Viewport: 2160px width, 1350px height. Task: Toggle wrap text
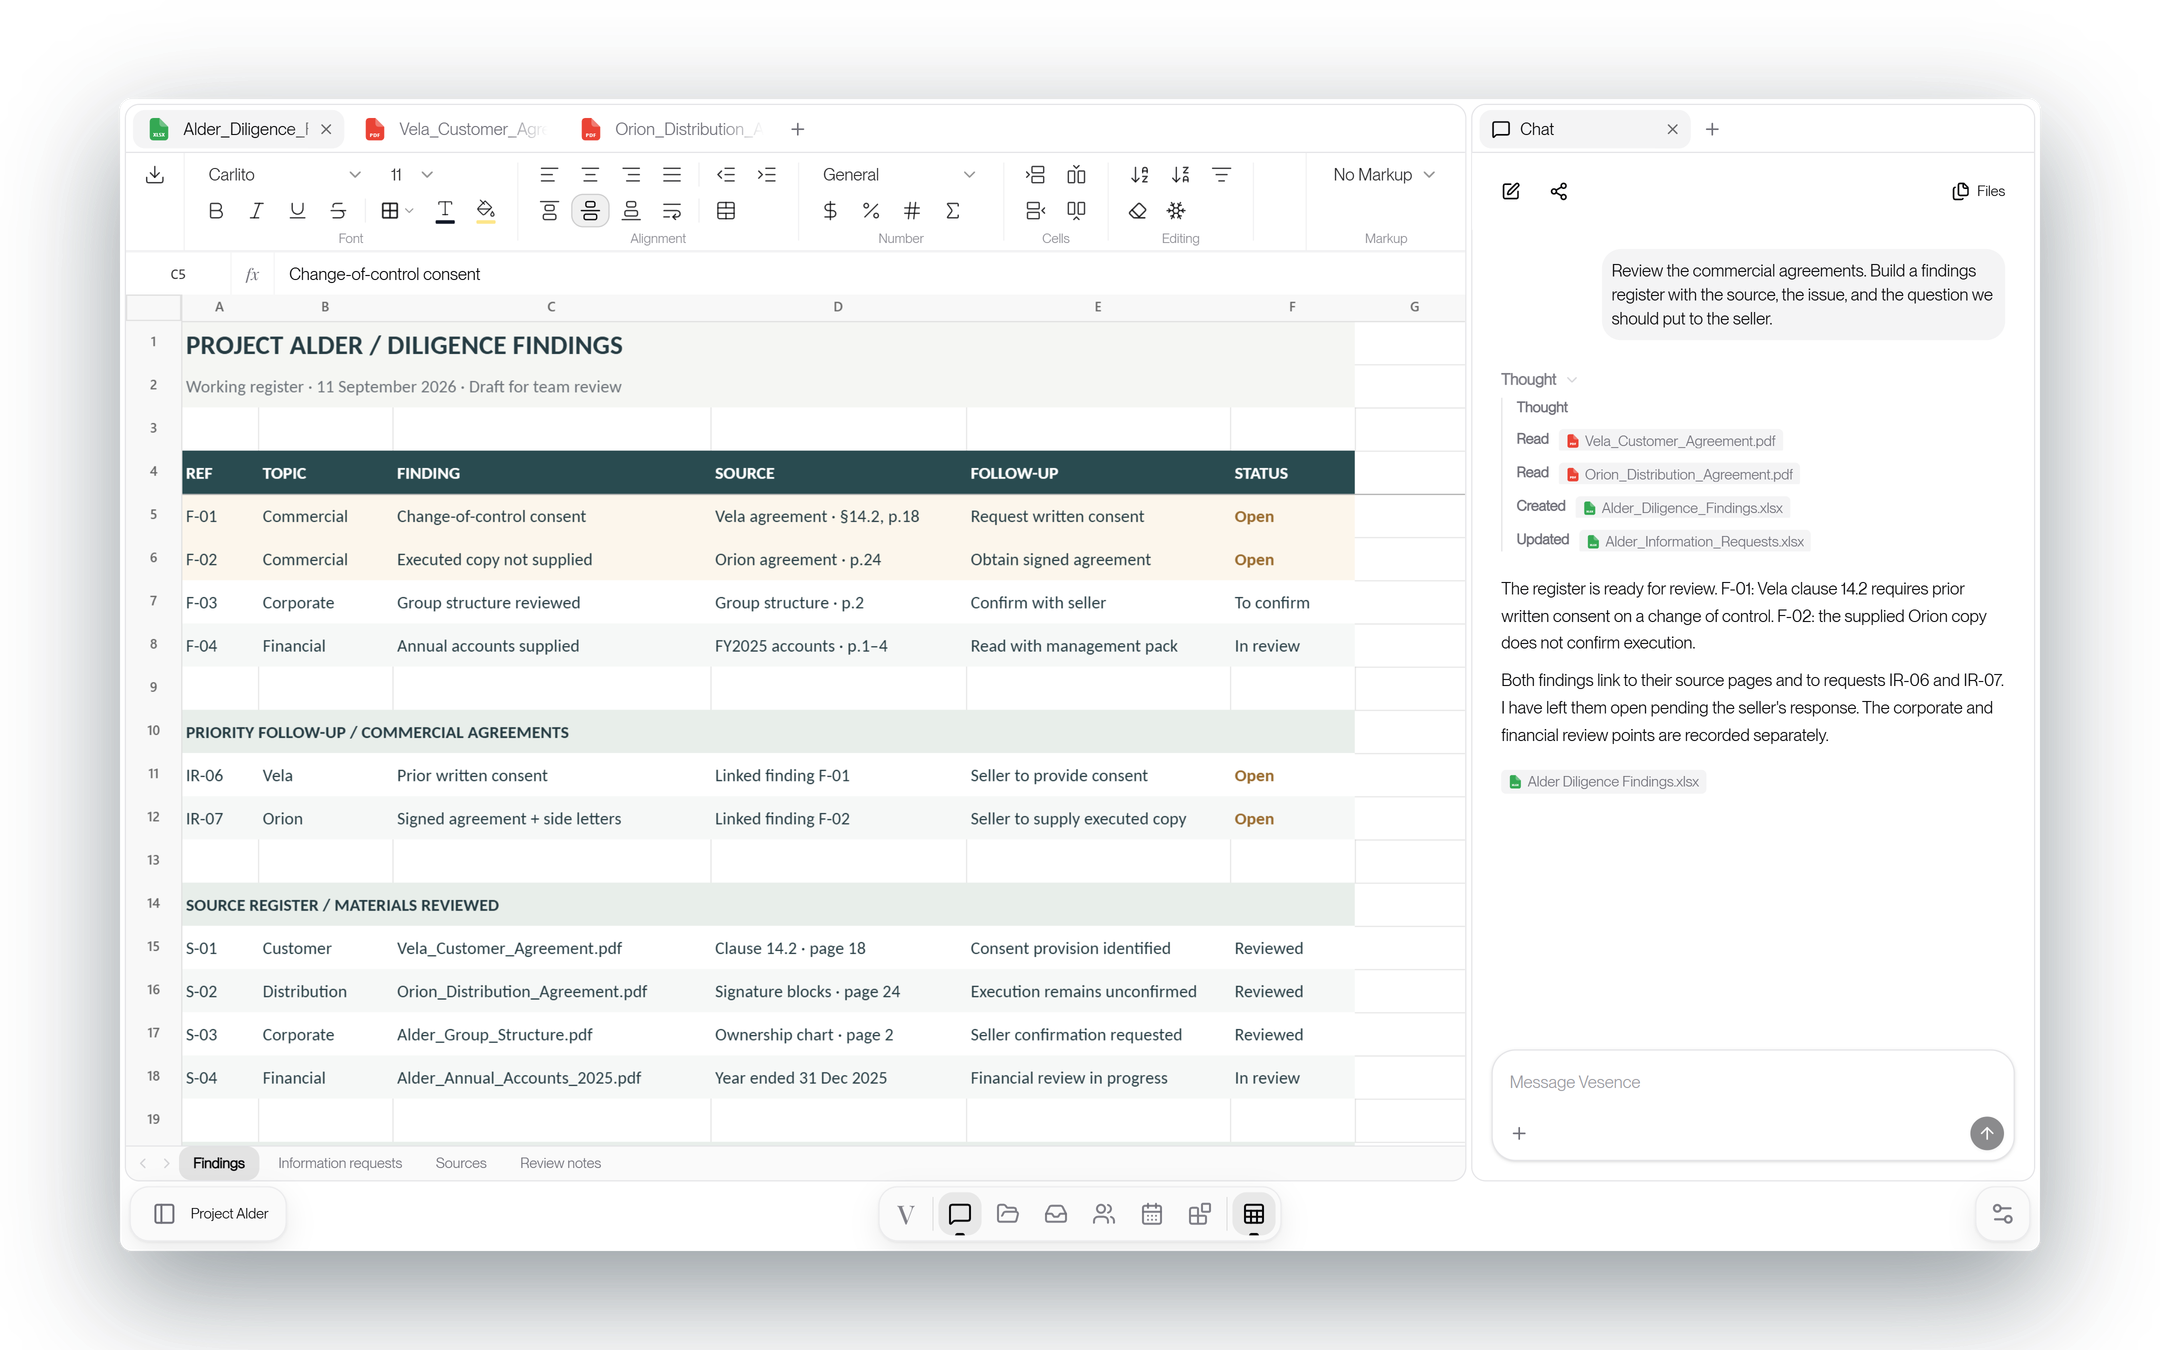(x=672, y=211)
